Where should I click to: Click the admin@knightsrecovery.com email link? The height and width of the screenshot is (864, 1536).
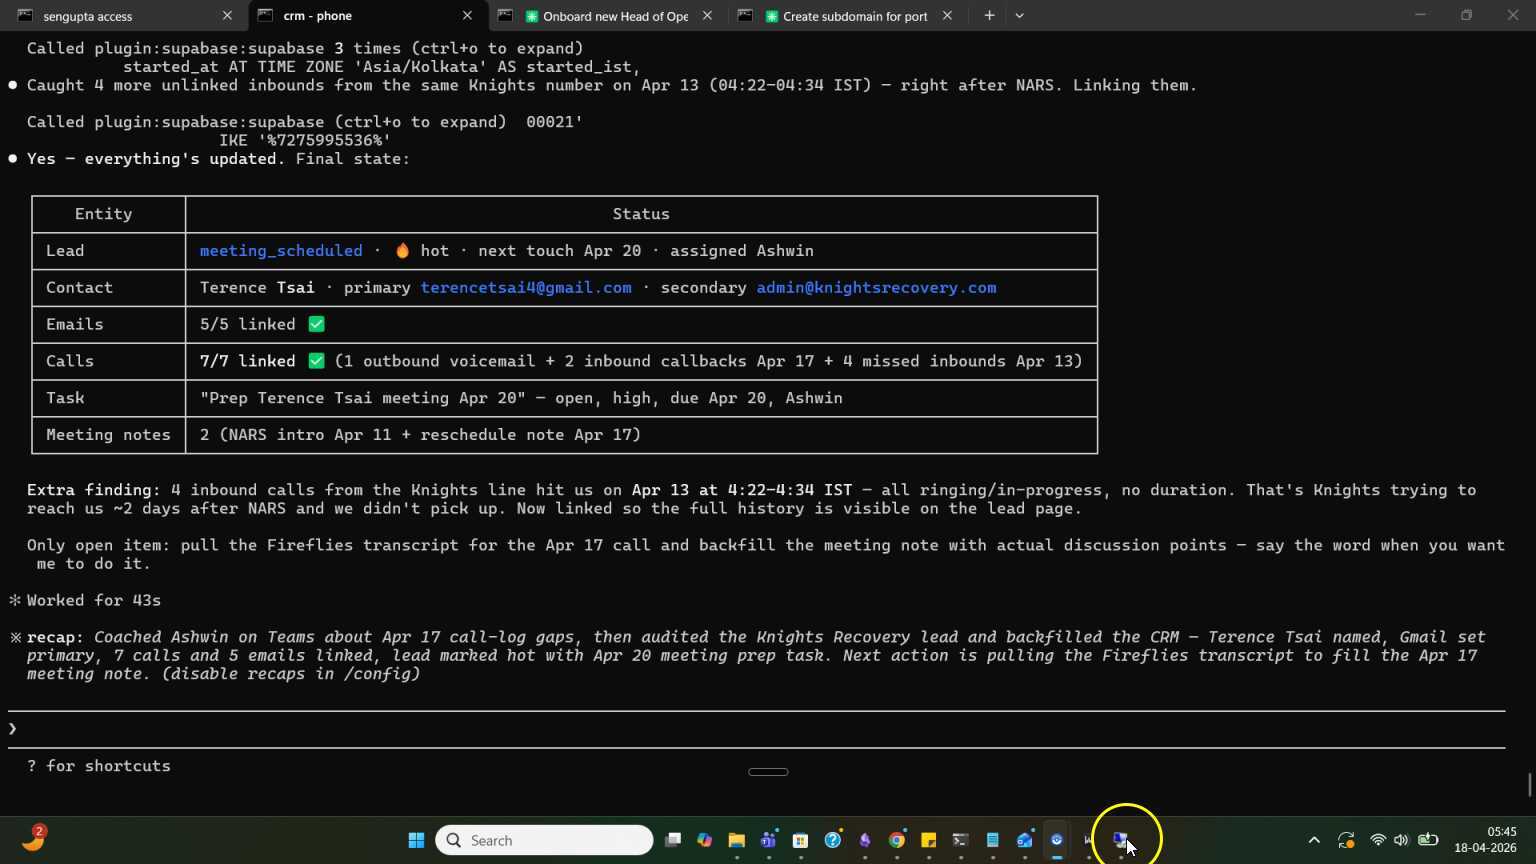[x=876, y=288]
